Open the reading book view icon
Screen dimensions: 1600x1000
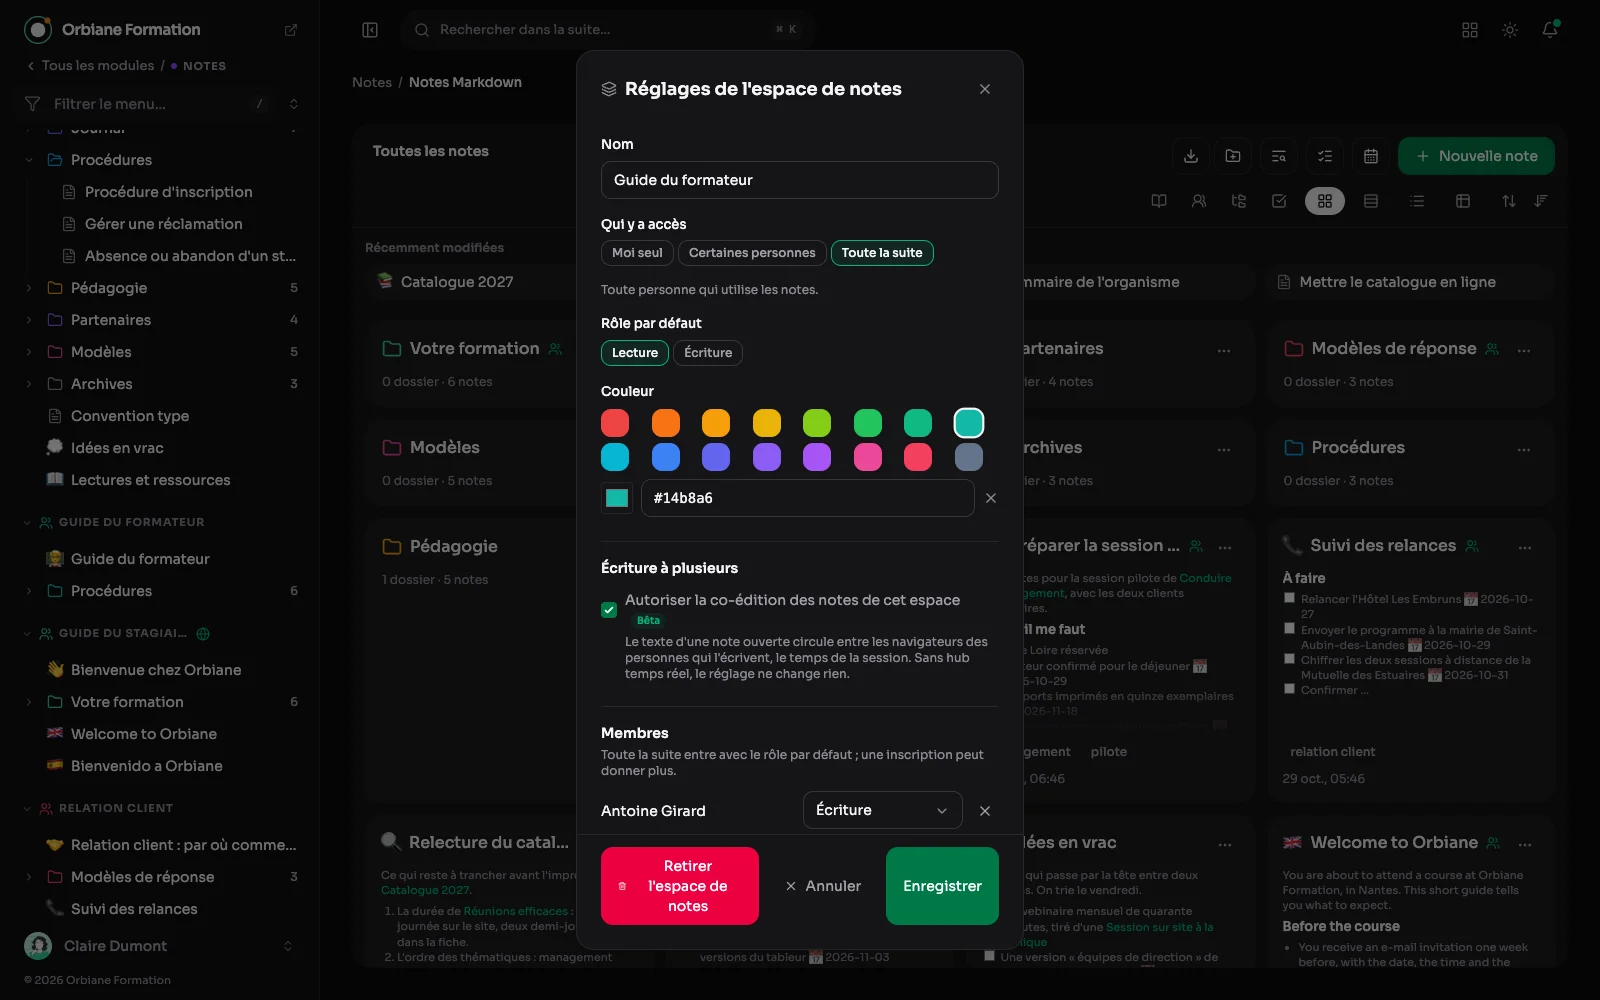[1159, 201]
